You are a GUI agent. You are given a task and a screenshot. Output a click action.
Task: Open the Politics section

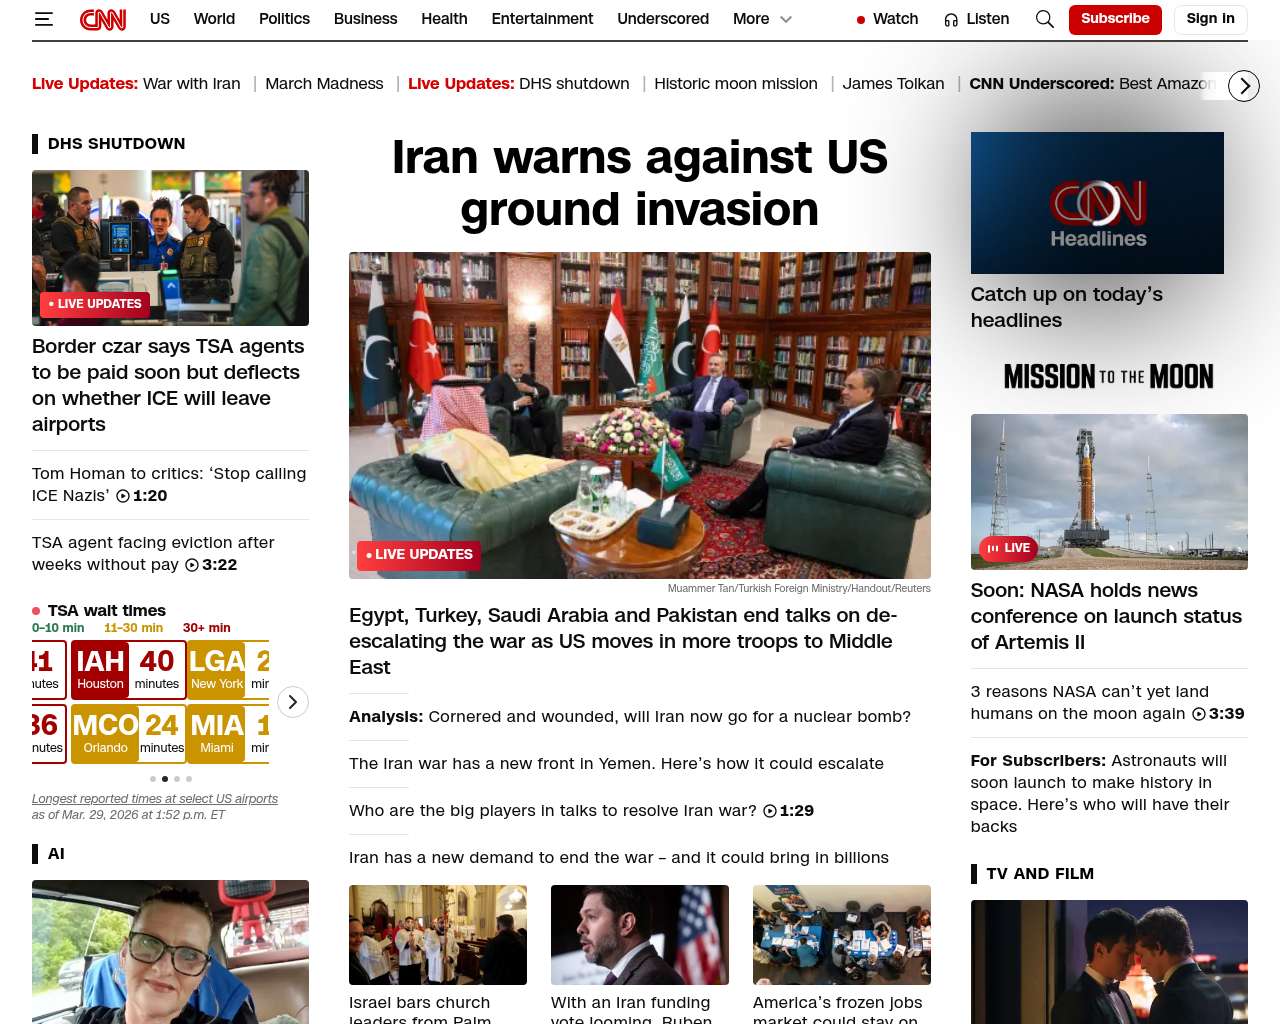pos(284,19)
